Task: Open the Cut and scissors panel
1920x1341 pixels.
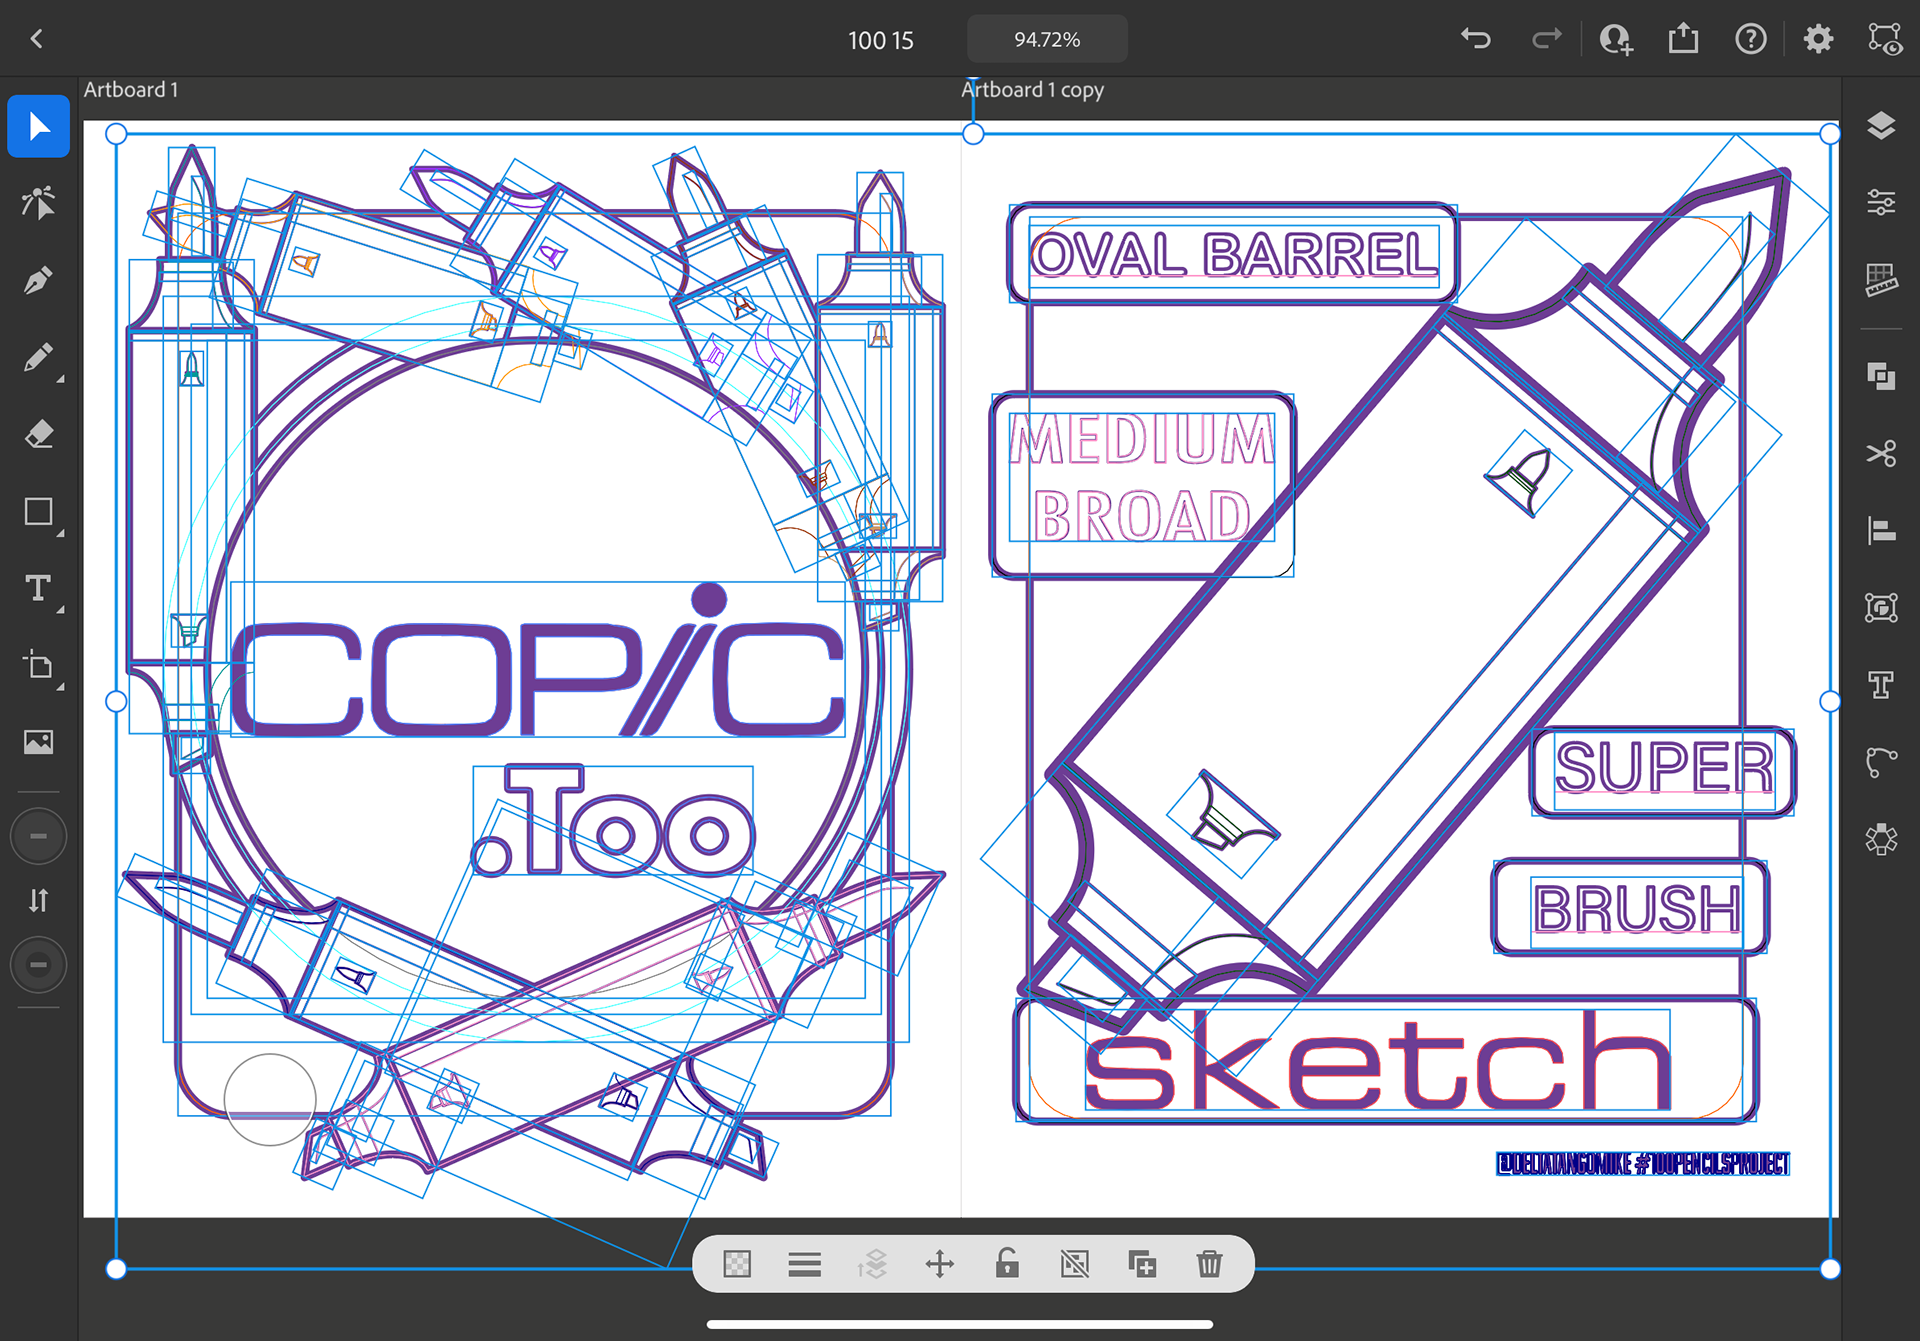Action: click(1881, 453)
